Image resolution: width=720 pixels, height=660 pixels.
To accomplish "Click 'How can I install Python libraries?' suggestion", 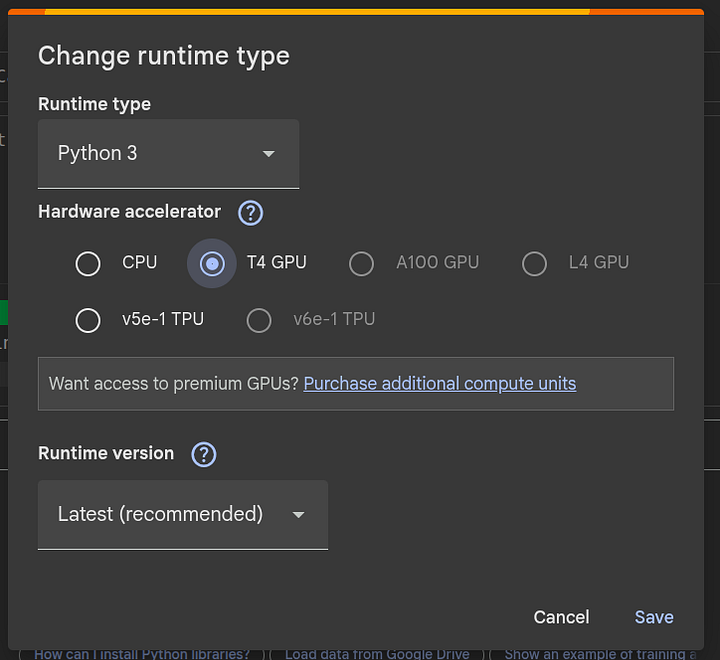I will [142, 653].
